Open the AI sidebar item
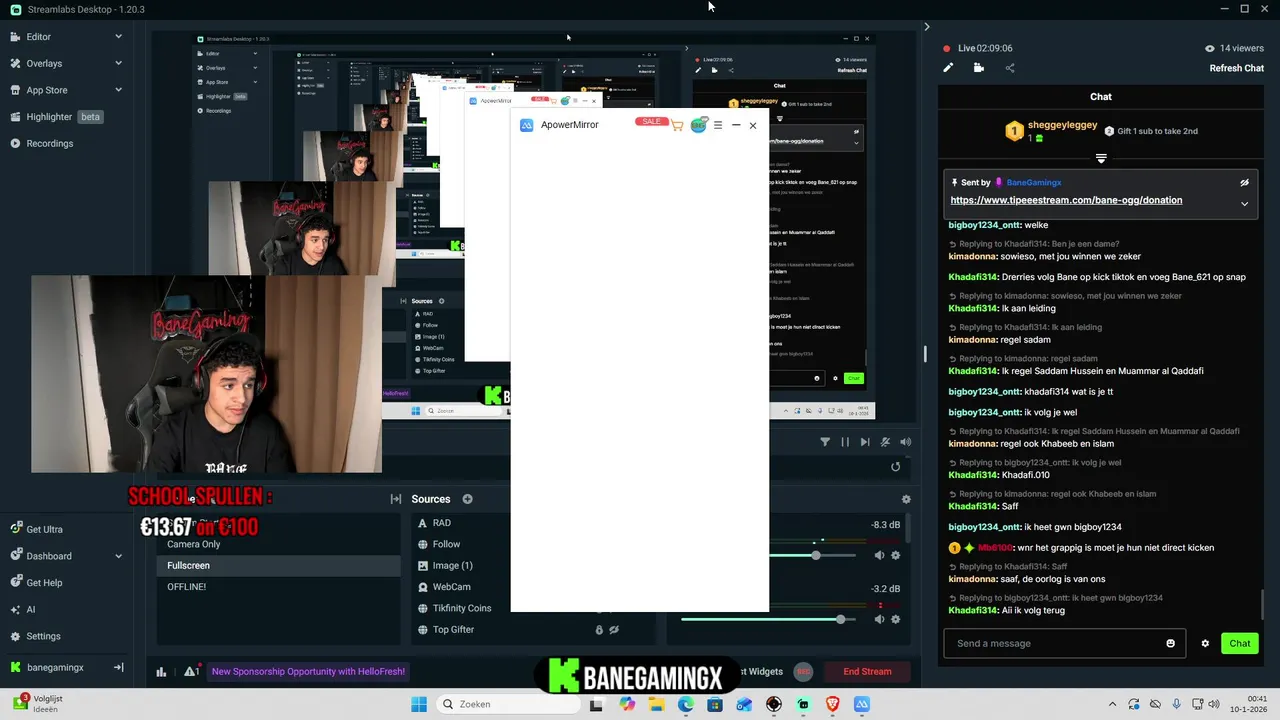Screen dimensions: 1280x720 (x=30, y=609)
